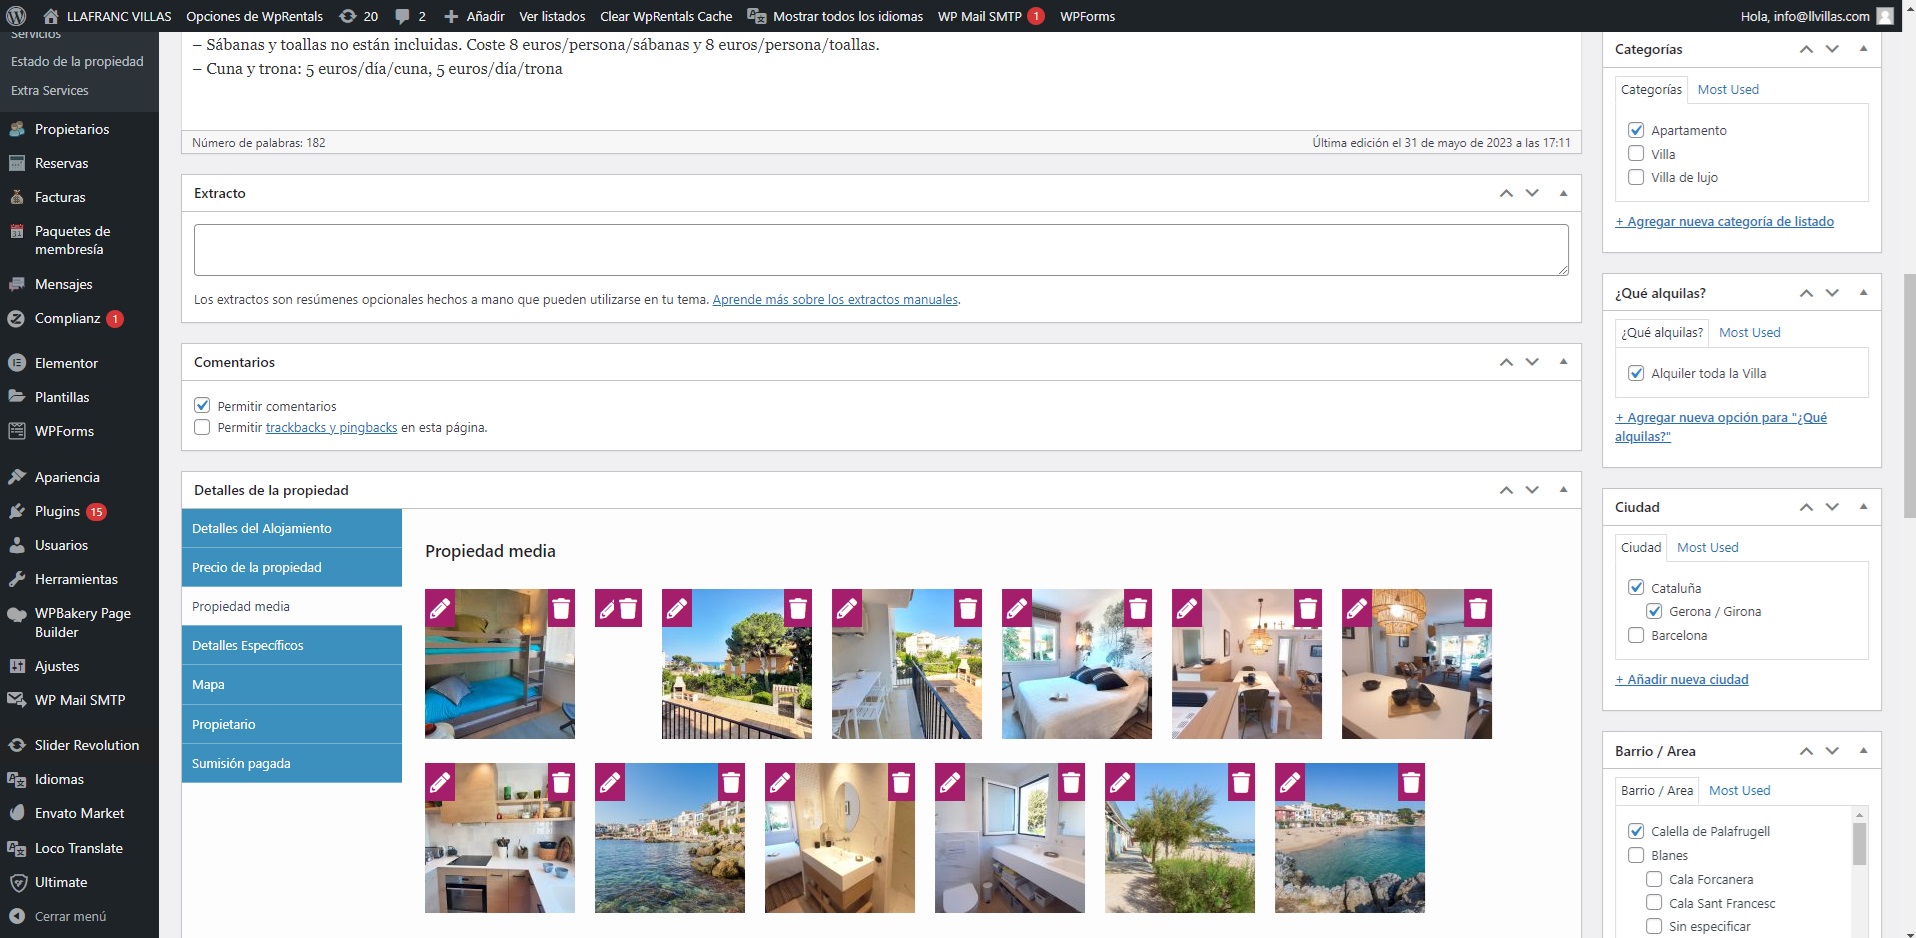Edit the garden sea view photo
Screen dimensions: 1916x938
(677, 608)
